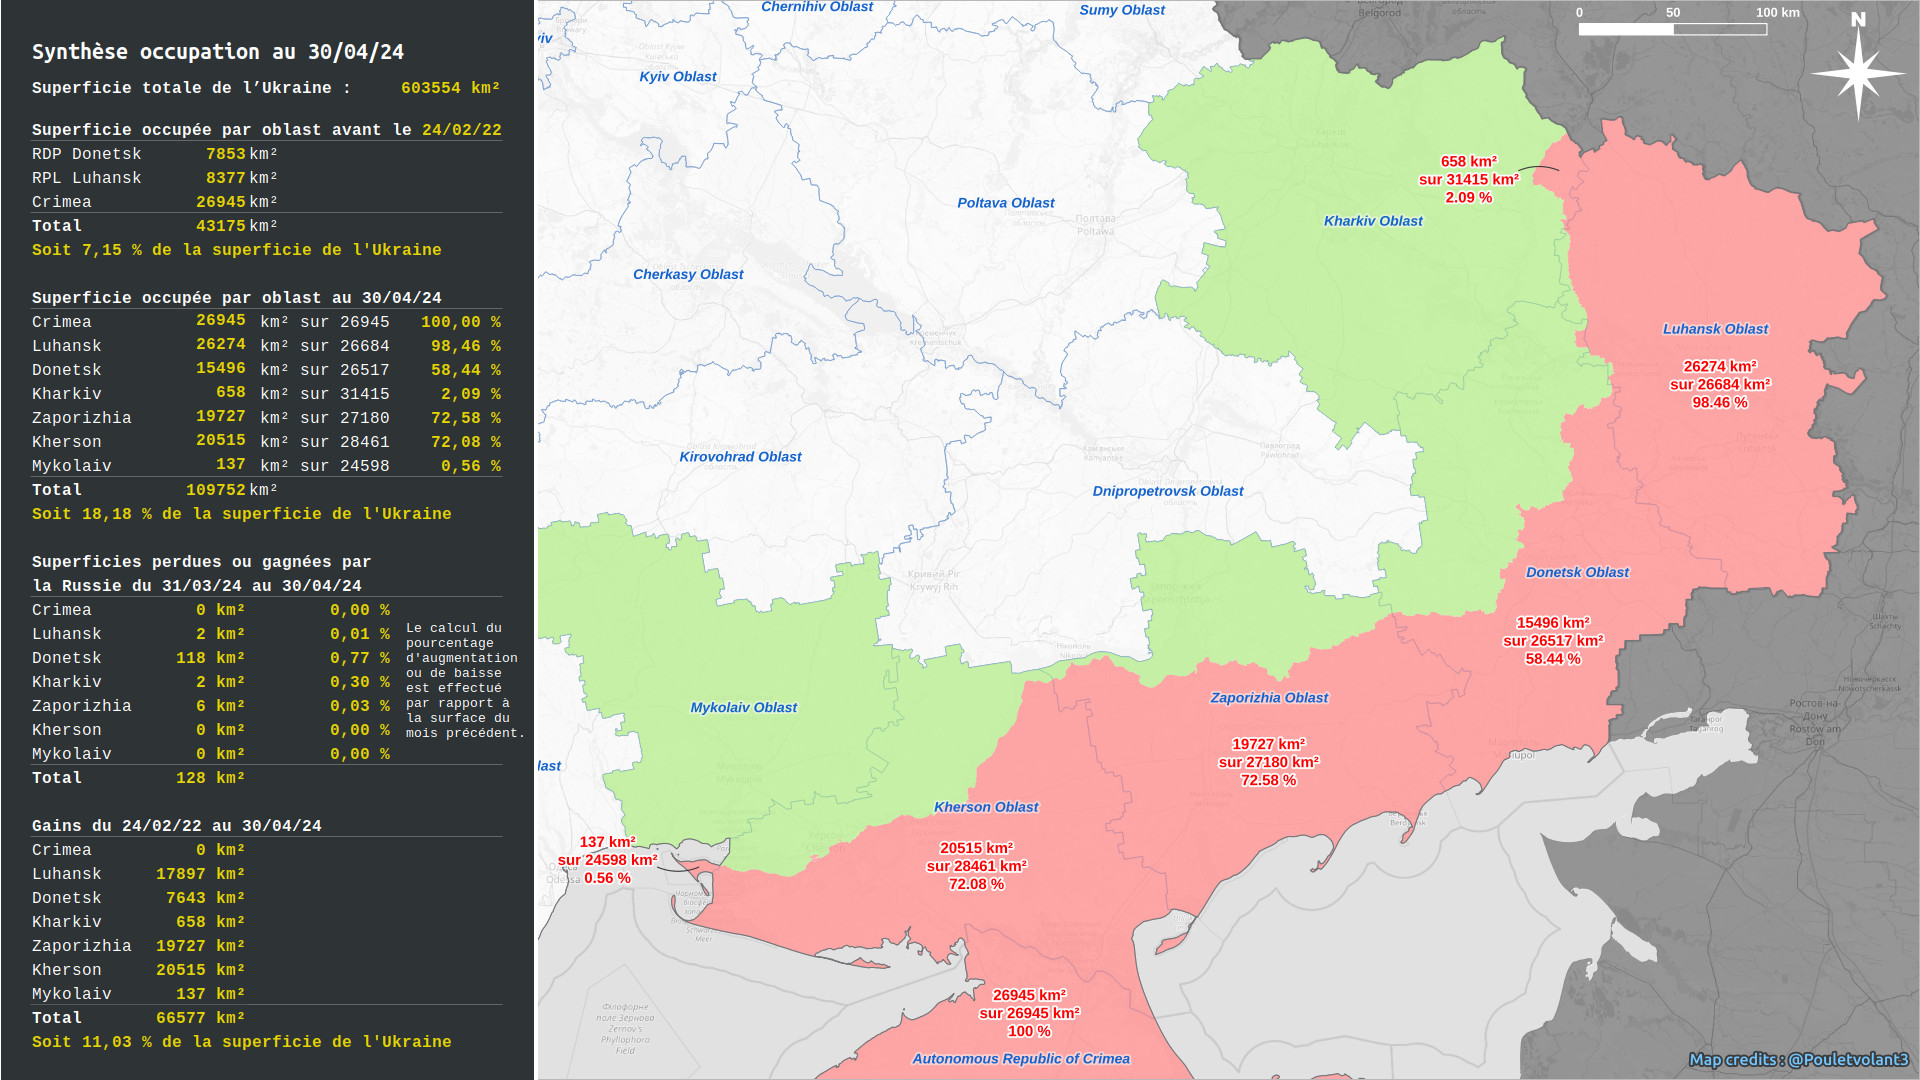Click the Zaporizhia Oblast map label

pyautogui.click(x=1269, y=698)
